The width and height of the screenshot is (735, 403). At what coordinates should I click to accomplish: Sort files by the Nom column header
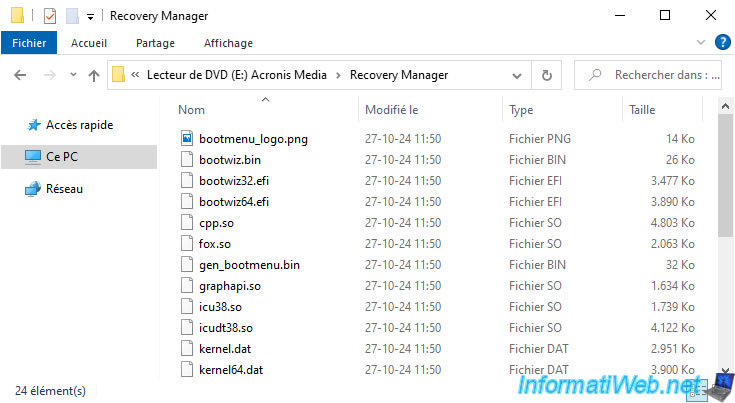tap(191, 110)
